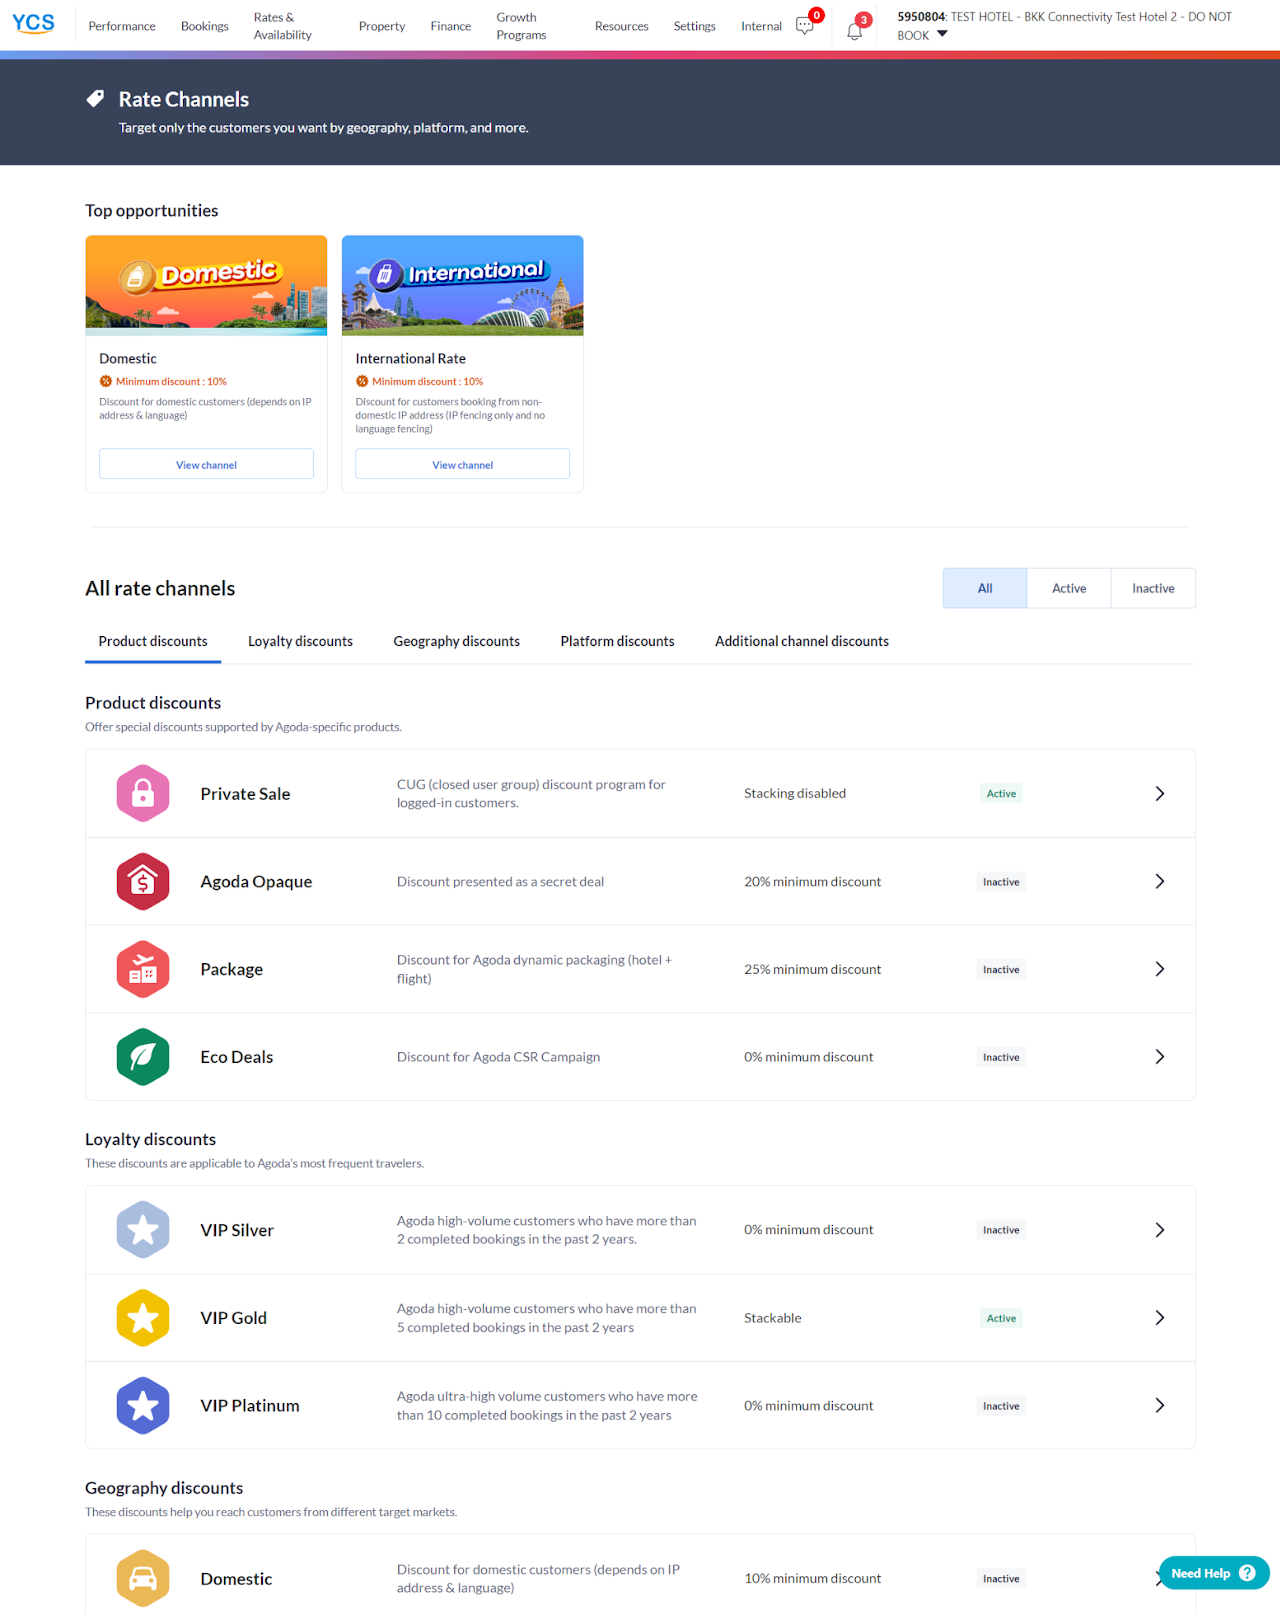Screen dimensions: 1280x1614
Task: Click the 'Eco Deals' channel name
Action: click(x=237, y=1057)
